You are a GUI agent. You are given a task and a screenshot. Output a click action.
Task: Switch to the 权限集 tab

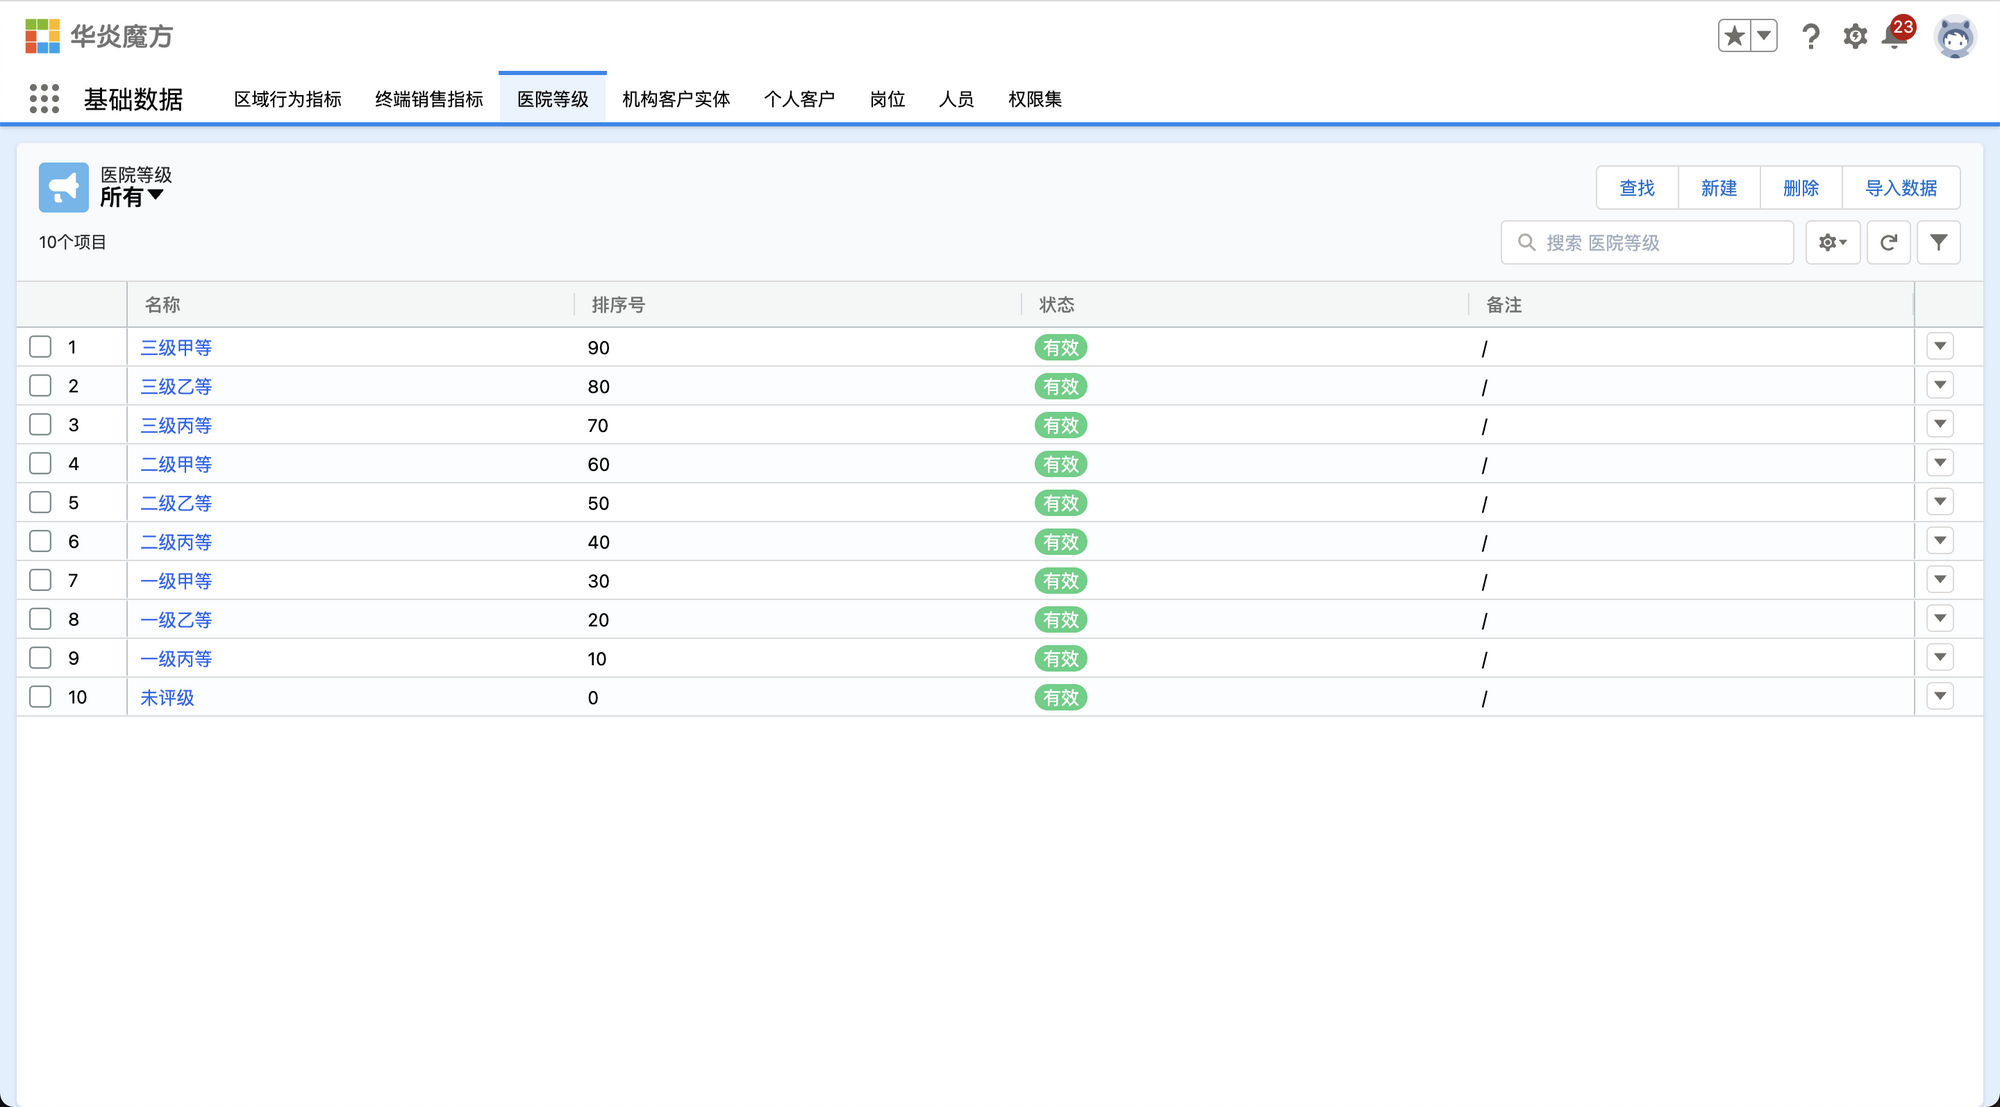(x=1035, y=99)
